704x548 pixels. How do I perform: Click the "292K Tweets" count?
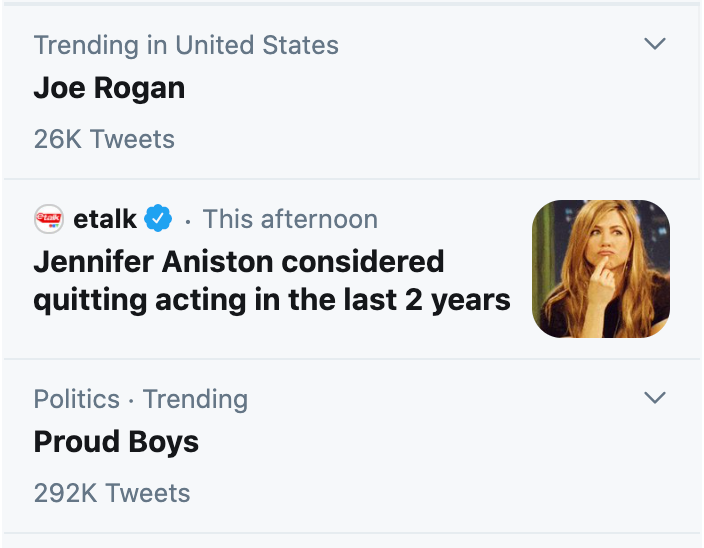pos(112,493)
